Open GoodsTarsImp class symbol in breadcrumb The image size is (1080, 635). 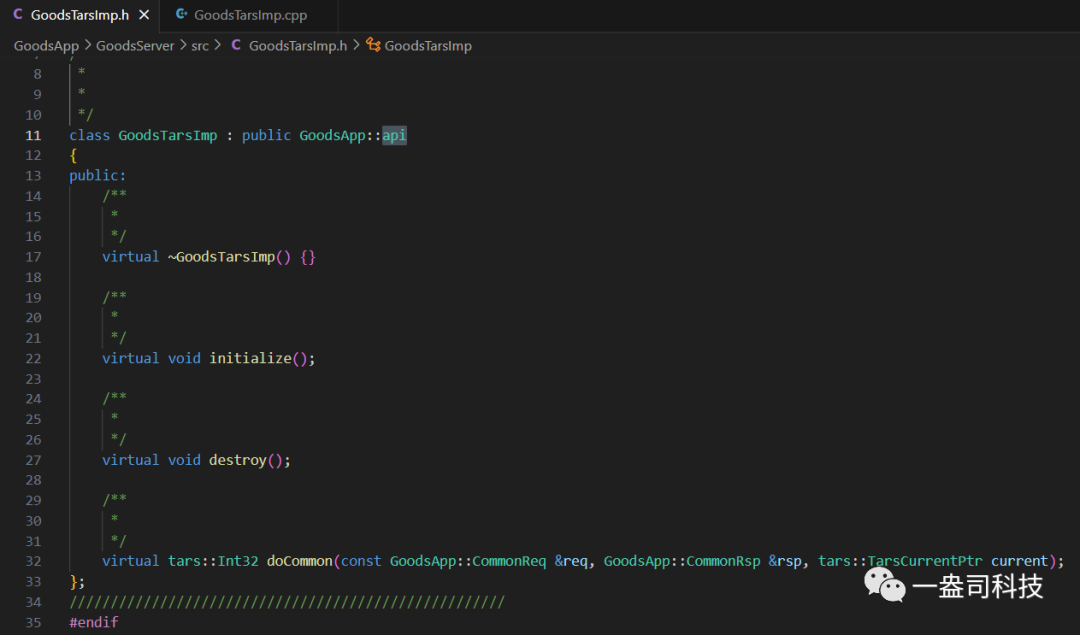click(428, 45)
